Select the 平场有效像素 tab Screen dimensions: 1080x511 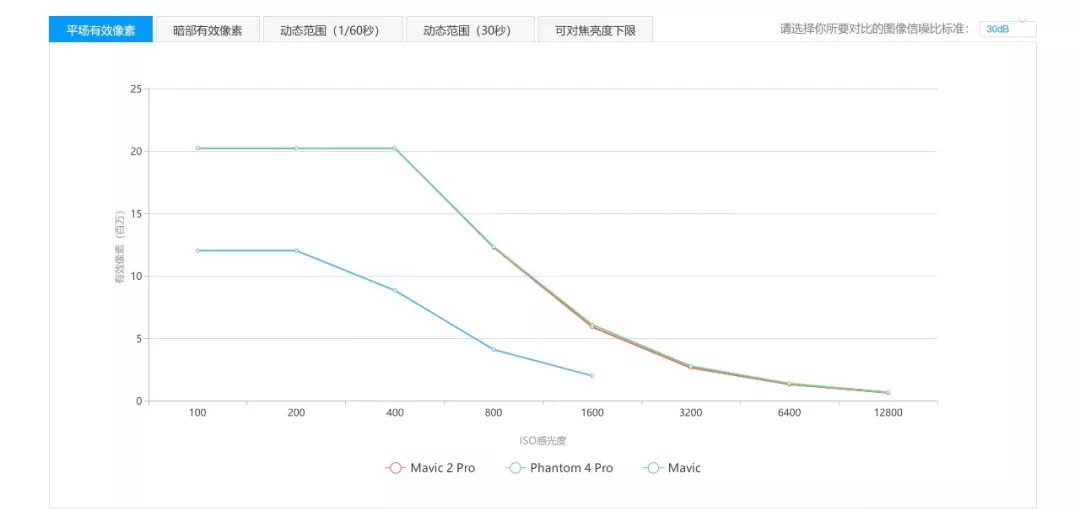point(101,30)
